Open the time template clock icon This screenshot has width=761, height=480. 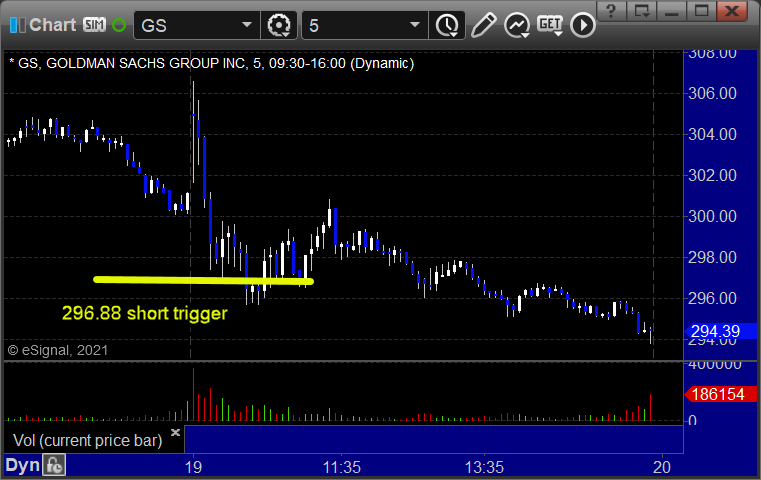(x=447, y=25)
